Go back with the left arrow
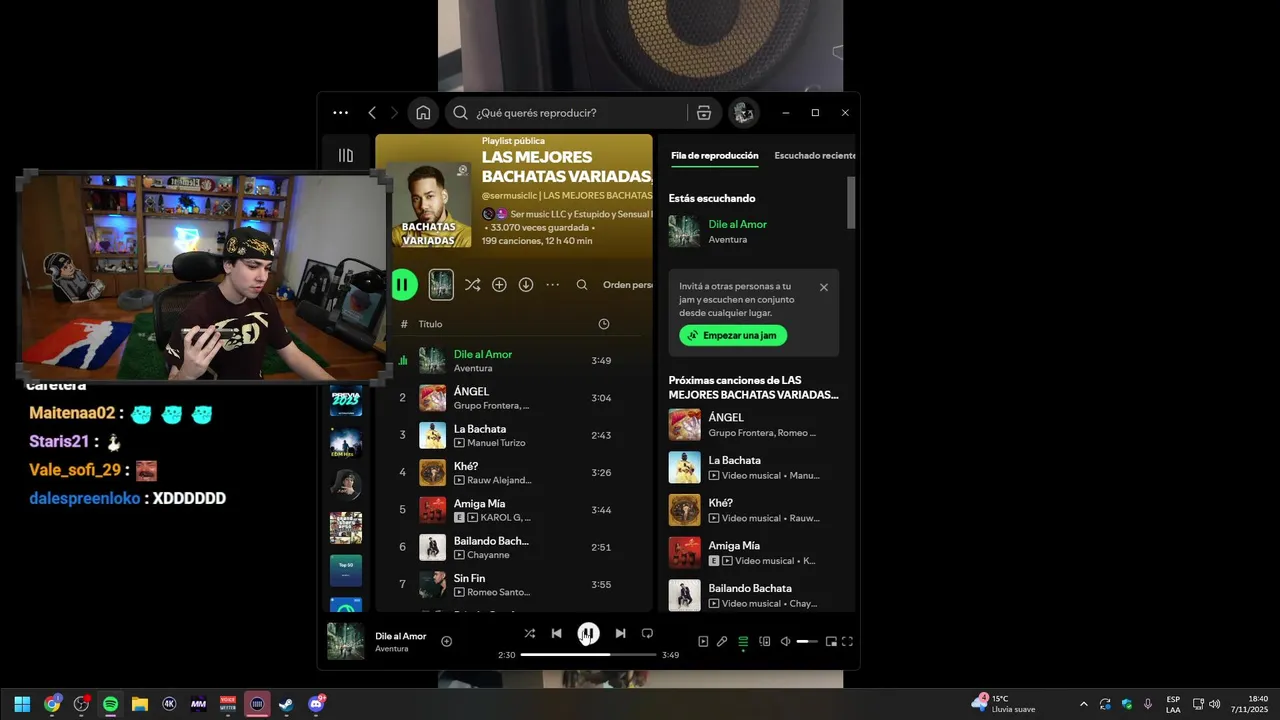Screen dimensions: 1280x720 point(372,113)
